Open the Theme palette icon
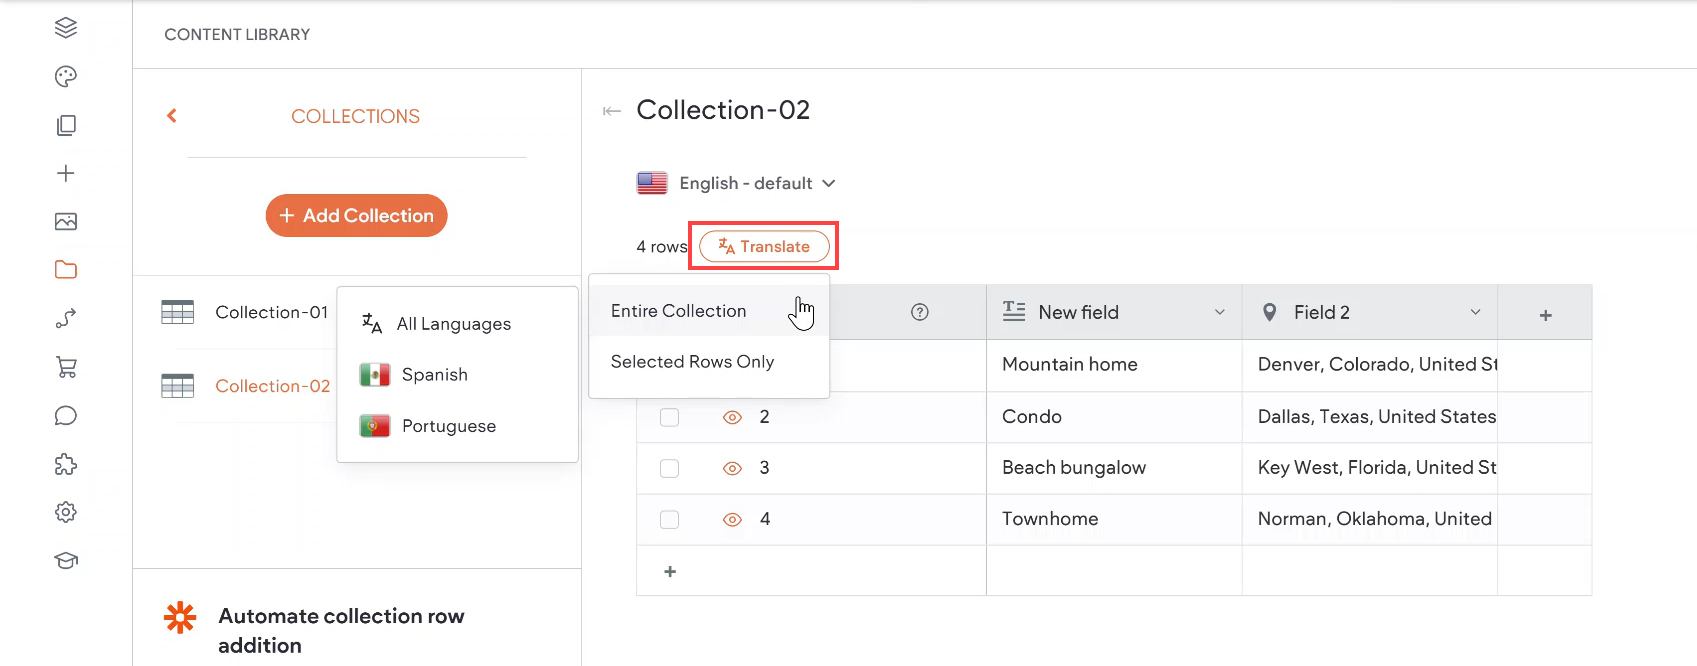 pyautogui.click(x=66, y=77)
